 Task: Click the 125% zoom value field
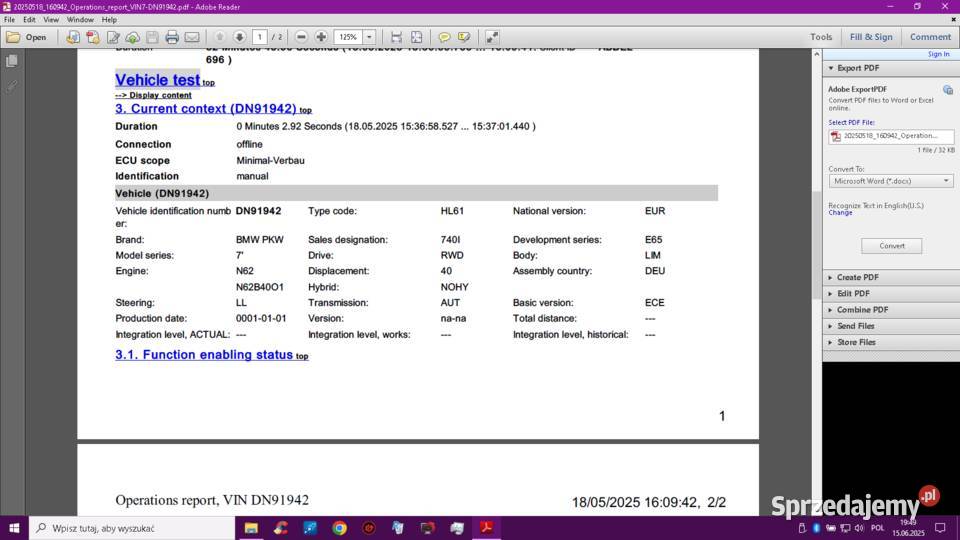(x=348, y=37)
